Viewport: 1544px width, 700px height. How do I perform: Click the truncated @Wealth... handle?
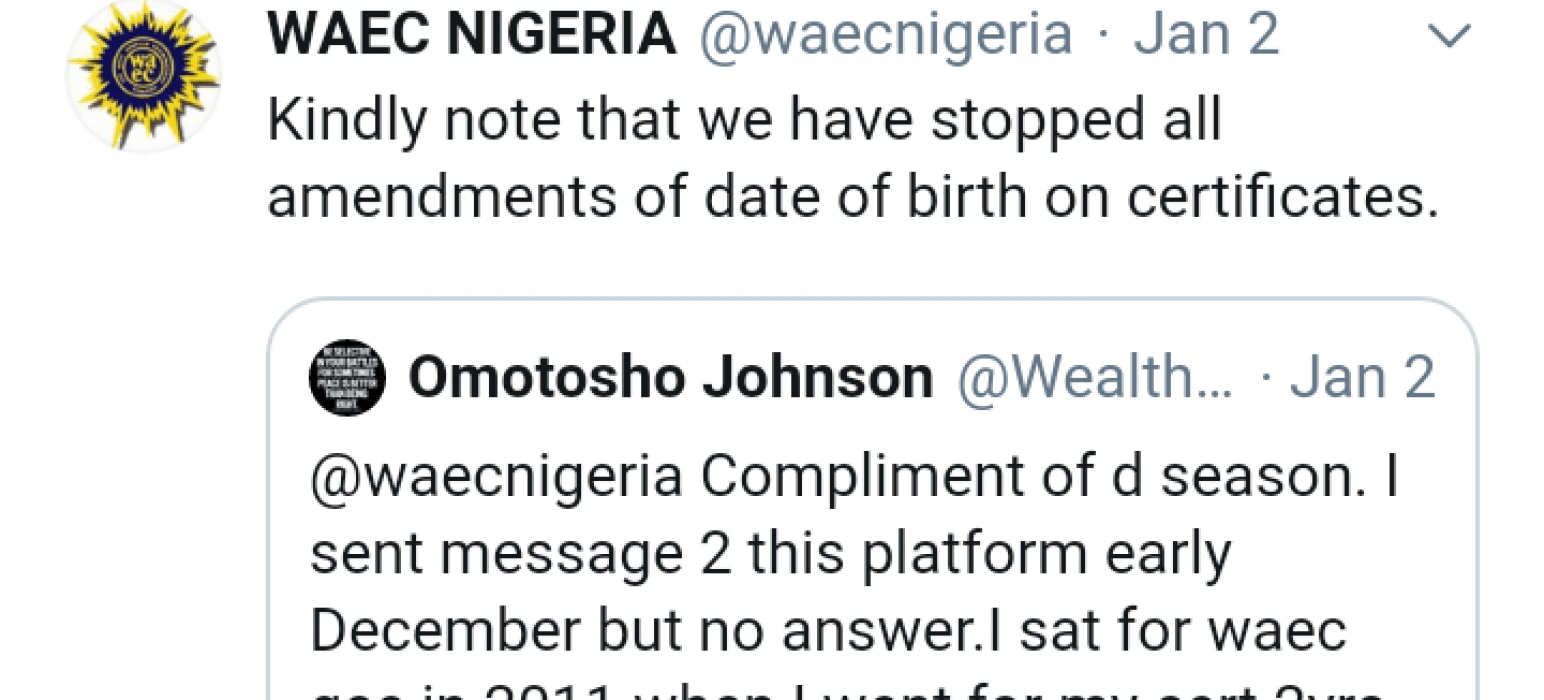click(1096, 378)
